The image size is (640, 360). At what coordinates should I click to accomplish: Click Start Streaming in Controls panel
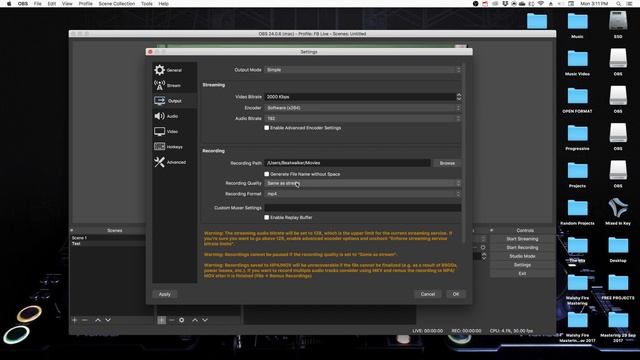tap(522, 239)
